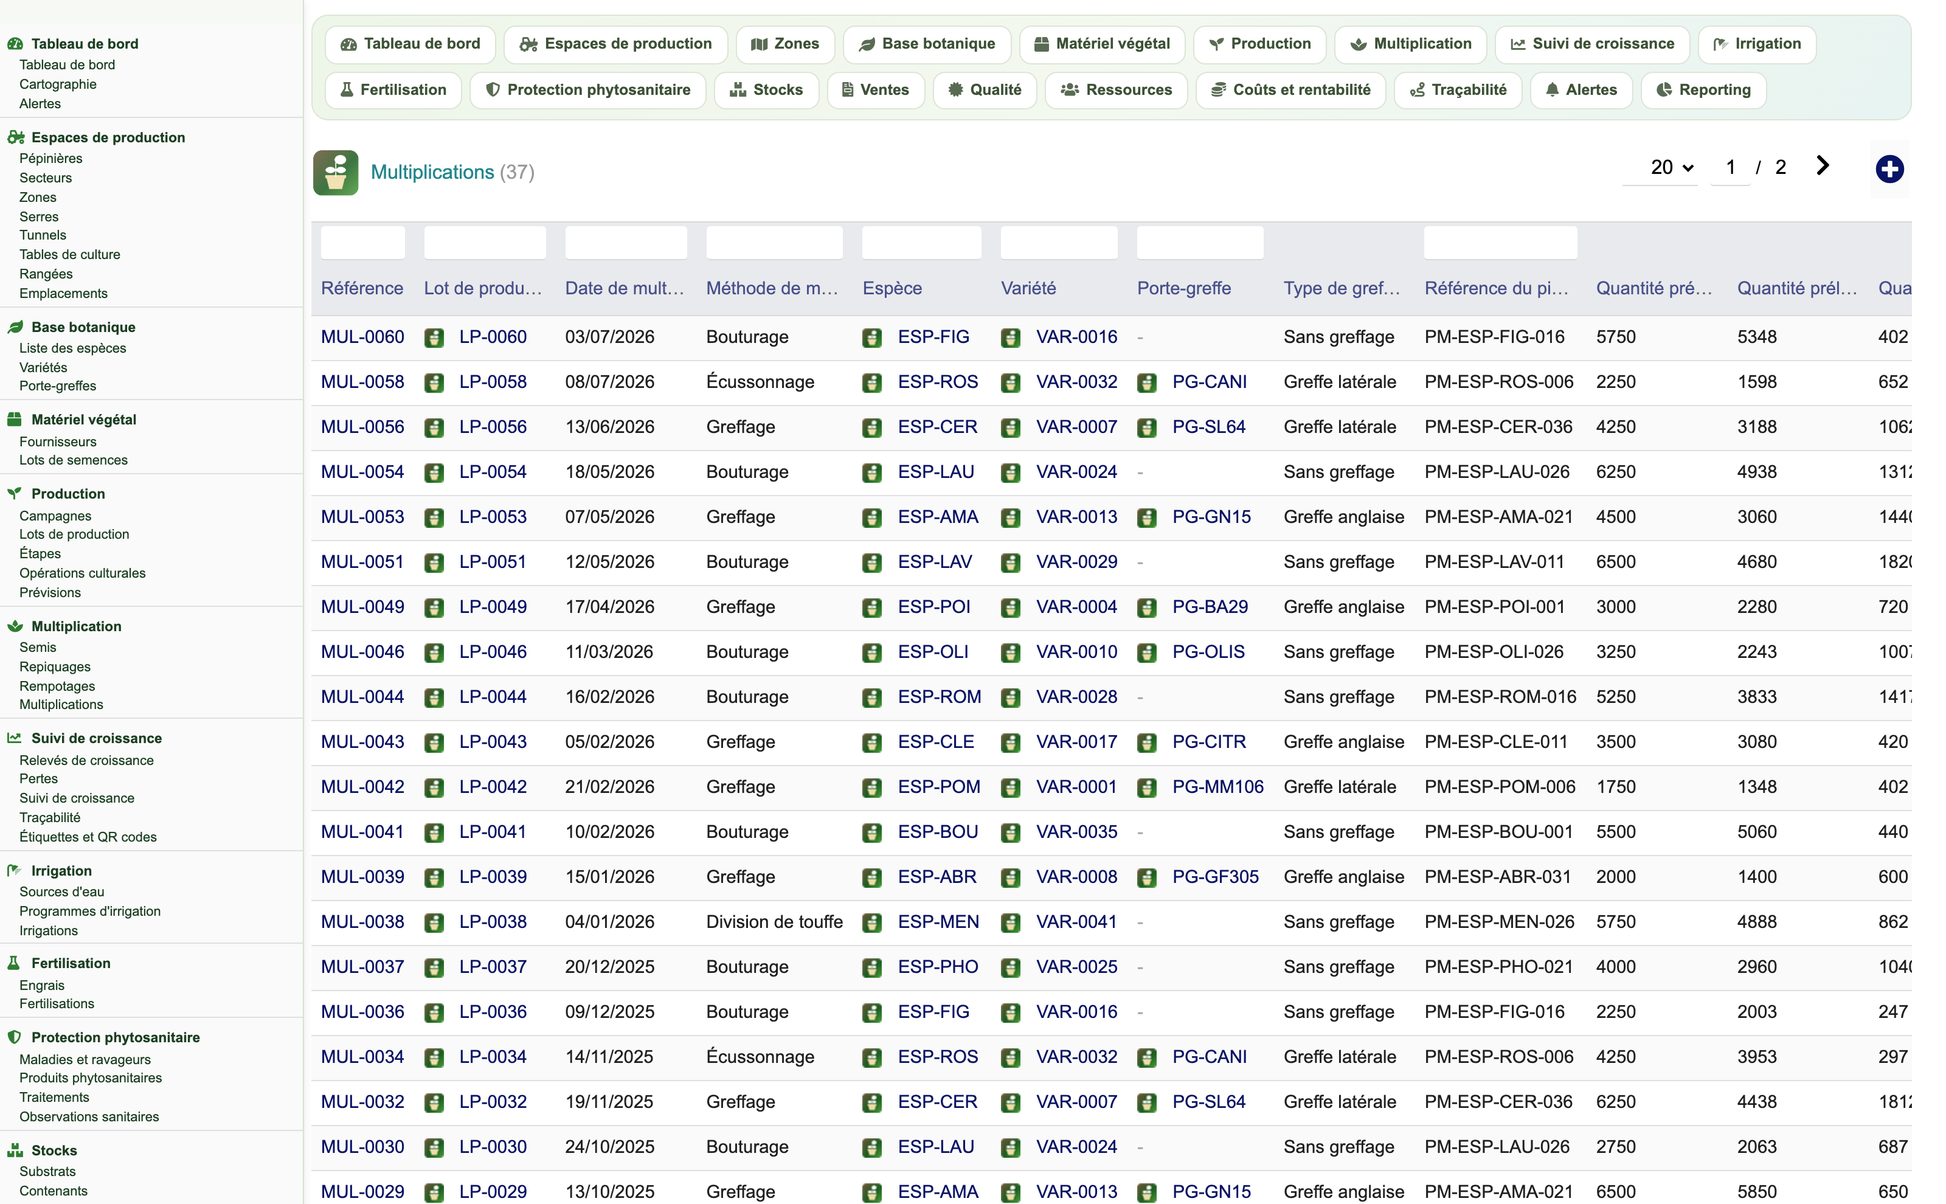Open the Stocks tab in top navigation
Viewport: 1946px width, 1204px height.
click(766, 90)
